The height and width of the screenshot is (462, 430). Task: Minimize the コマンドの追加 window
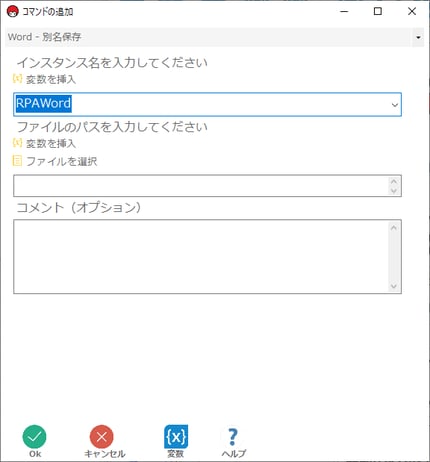(344, 11)
